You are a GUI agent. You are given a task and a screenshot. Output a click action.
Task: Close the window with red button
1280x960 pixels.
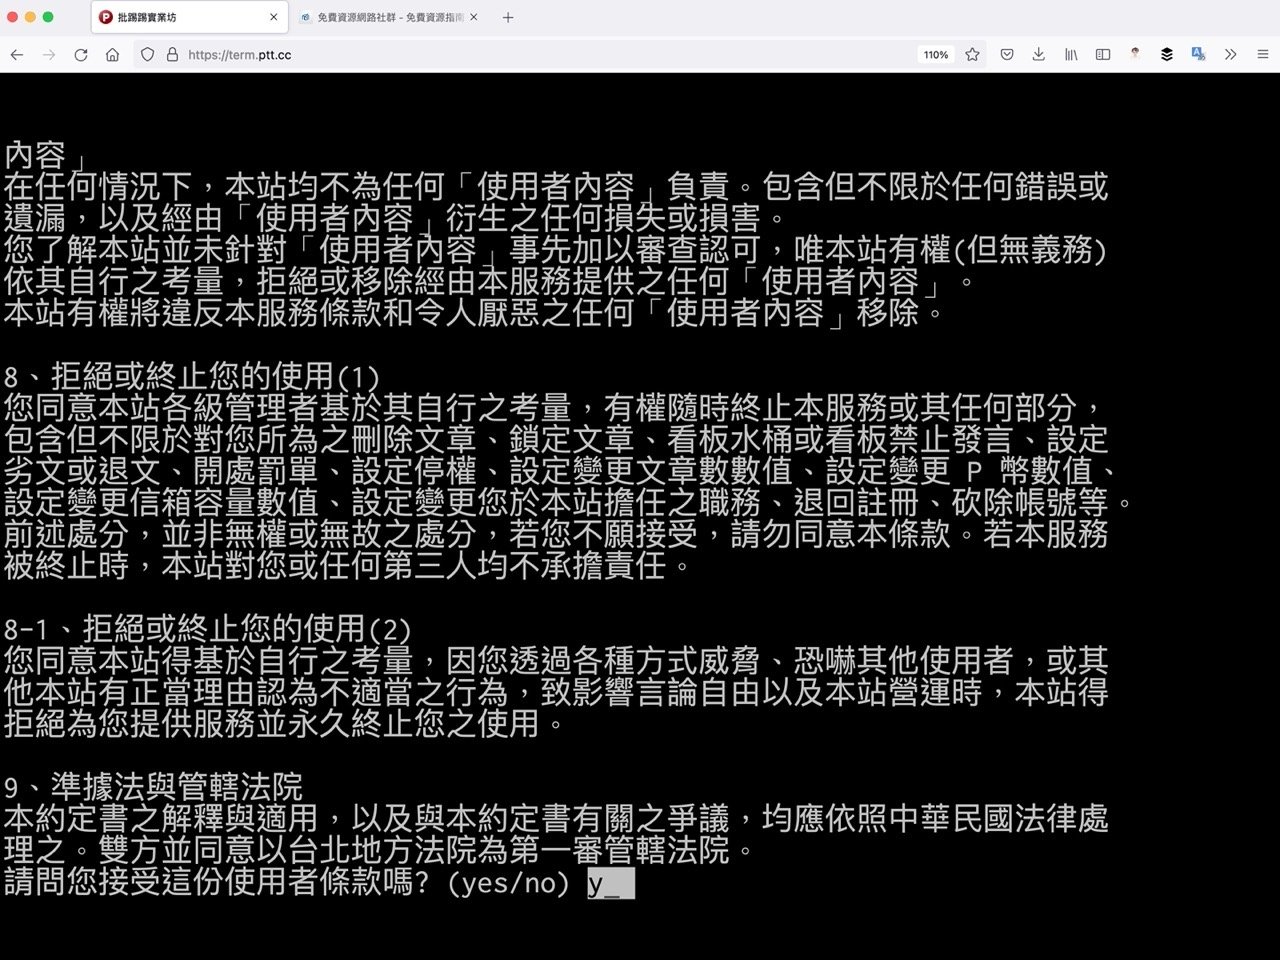12,17
